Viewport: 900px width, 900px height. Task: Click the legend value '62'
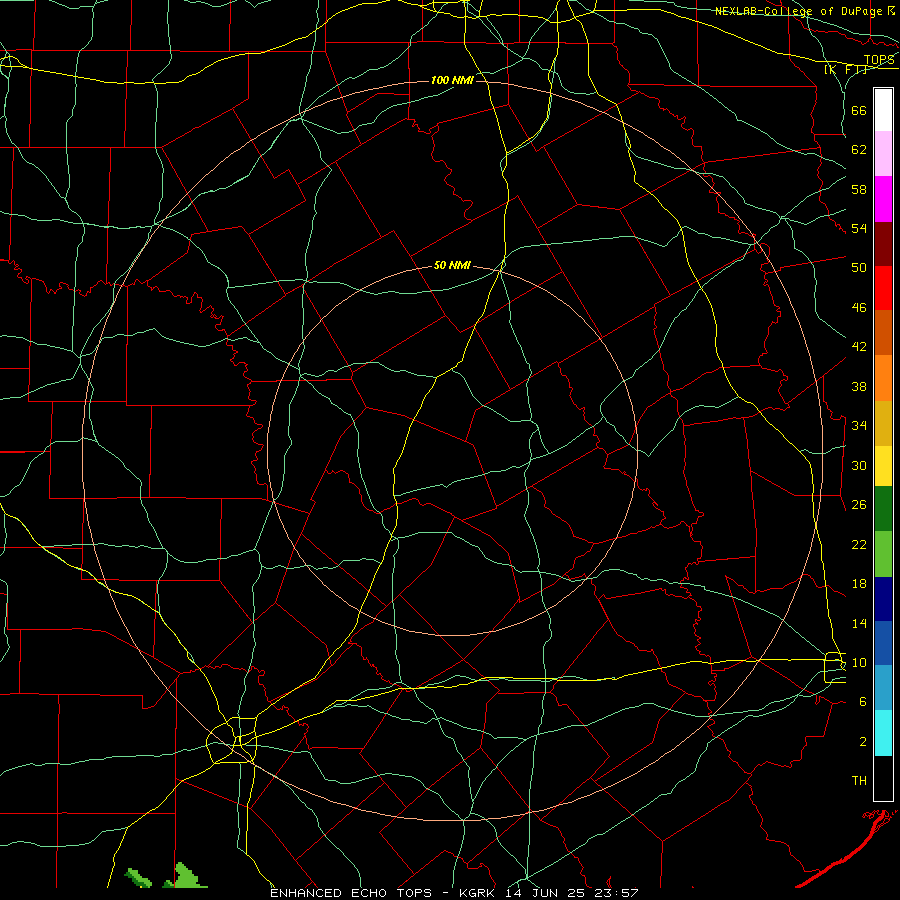pos(859,150)
